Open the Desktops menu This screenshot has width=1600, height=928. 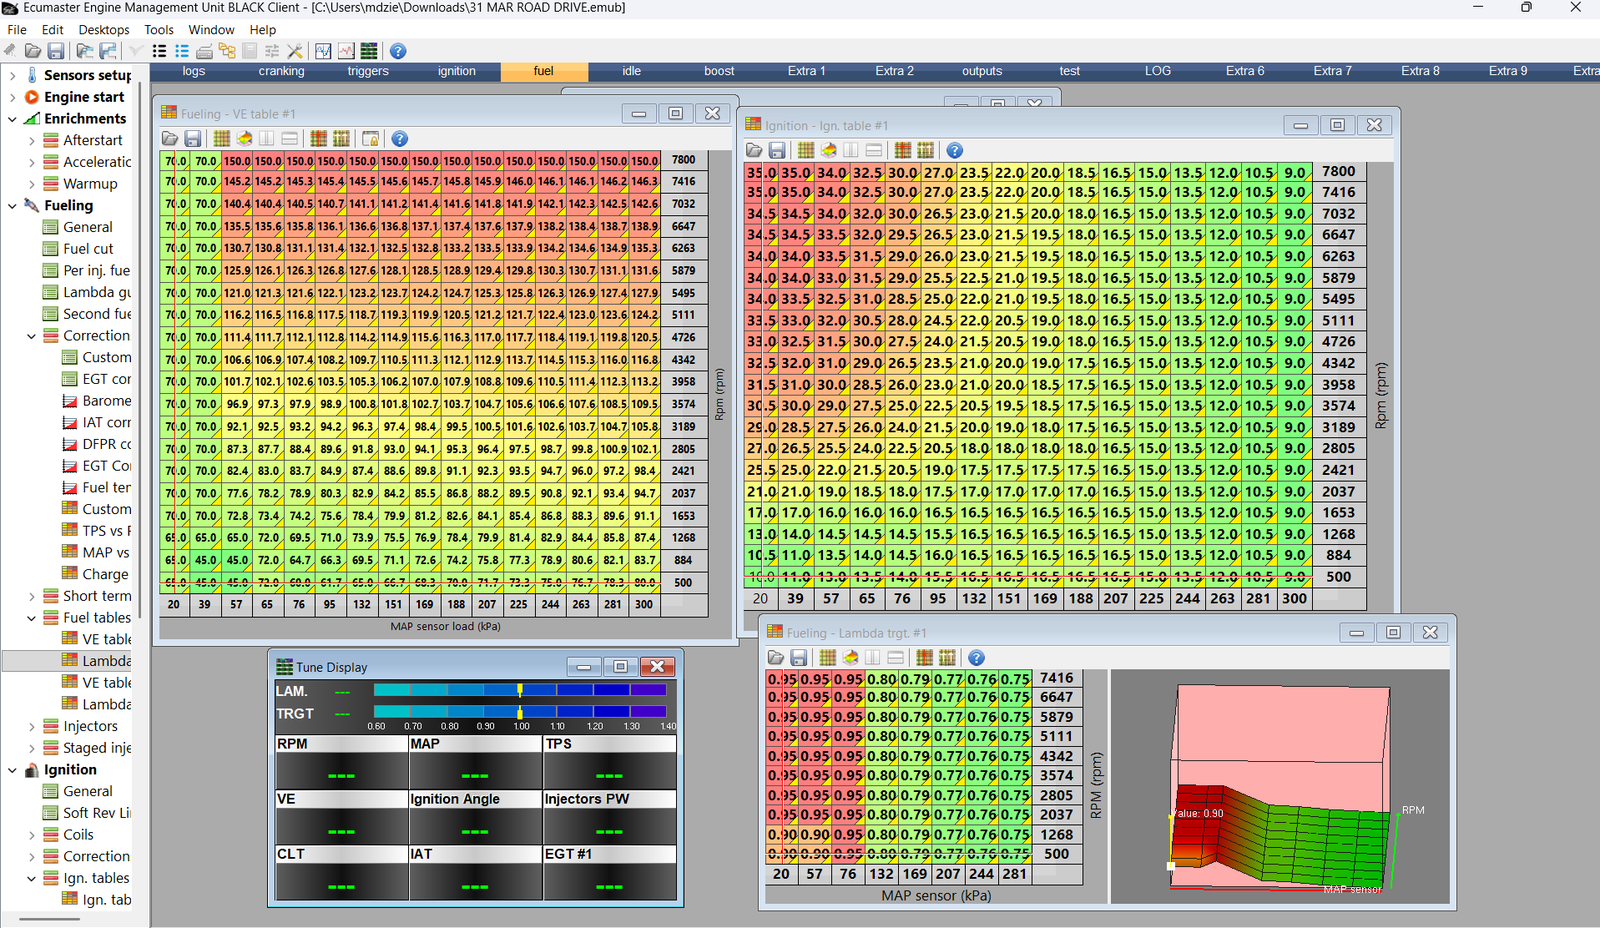[x=104, y=30]
